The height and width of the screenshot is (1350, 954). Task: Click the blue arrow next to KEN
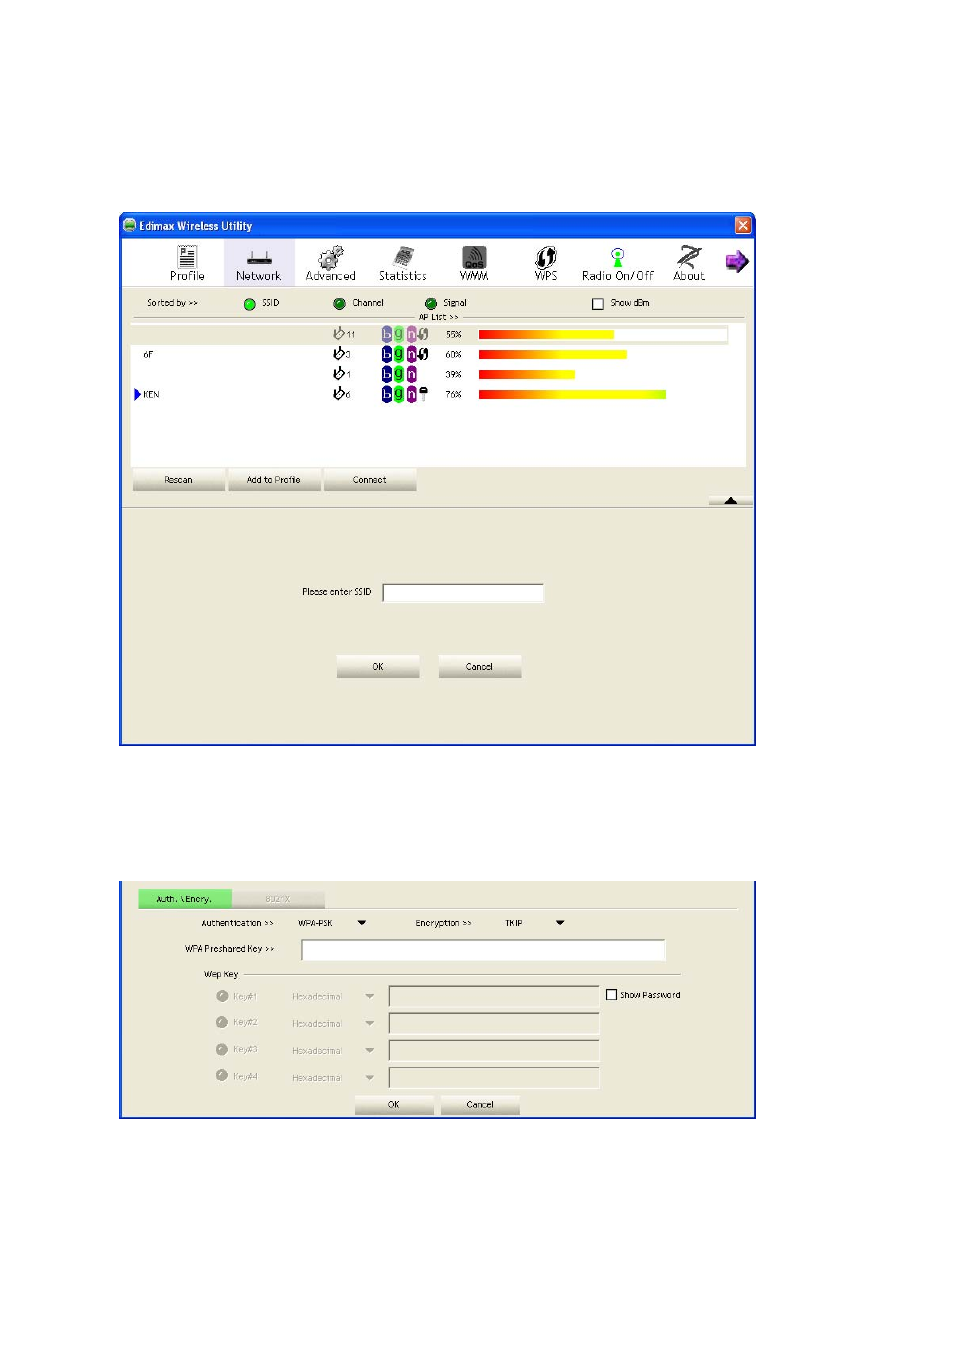pyautogui.click(x=137, y=394)
